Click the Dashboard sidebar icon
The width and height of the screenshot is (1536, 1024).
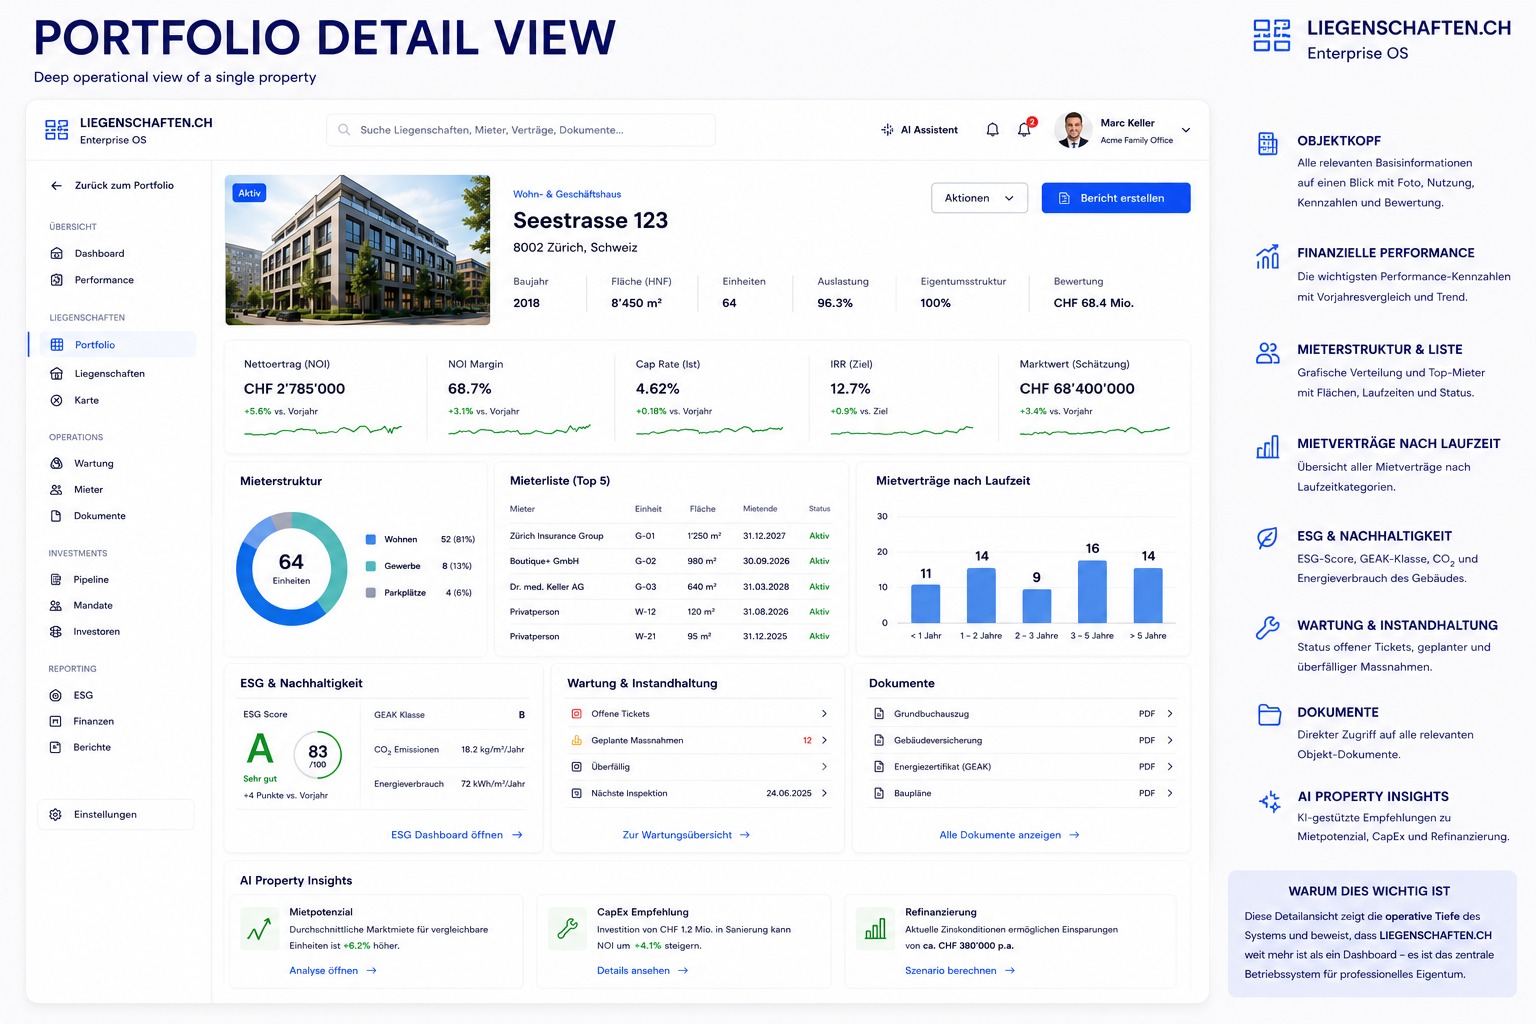point(56,254)
